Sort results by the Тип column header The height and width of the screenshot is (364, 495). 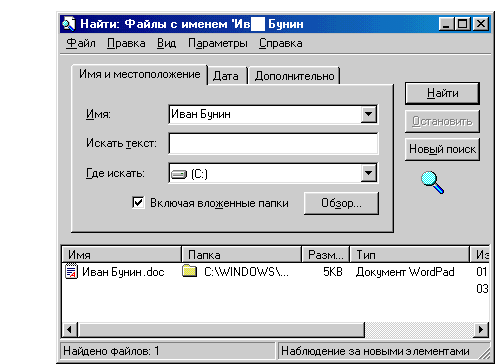tap(409, 255)
